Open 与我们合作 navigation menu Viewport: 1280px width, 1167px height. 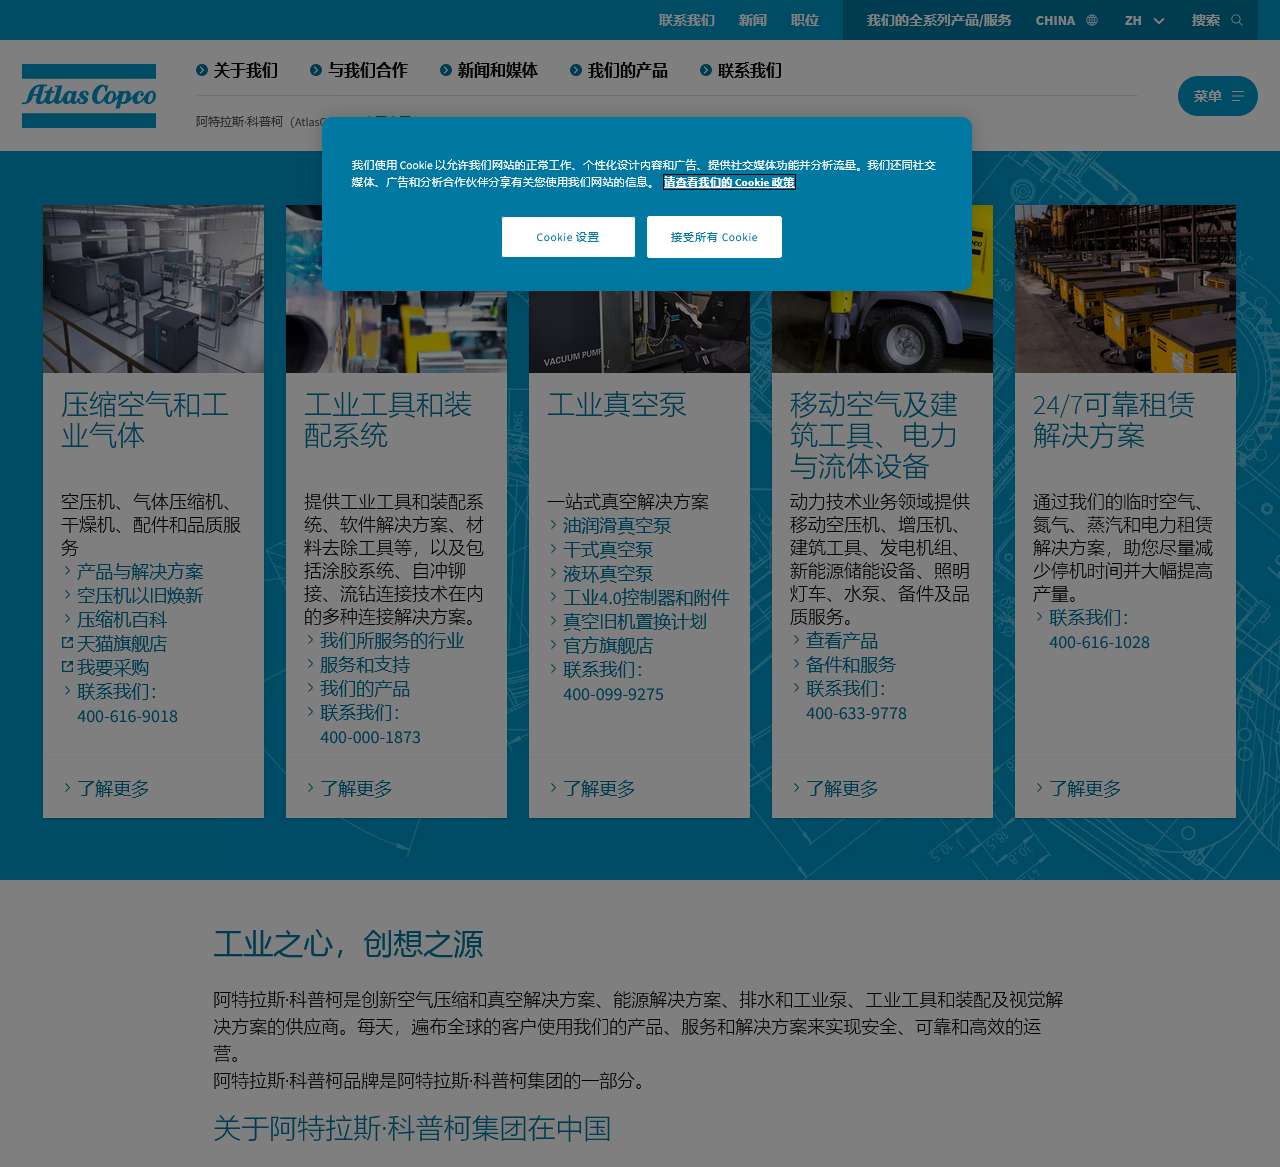[x=359, y=70]
